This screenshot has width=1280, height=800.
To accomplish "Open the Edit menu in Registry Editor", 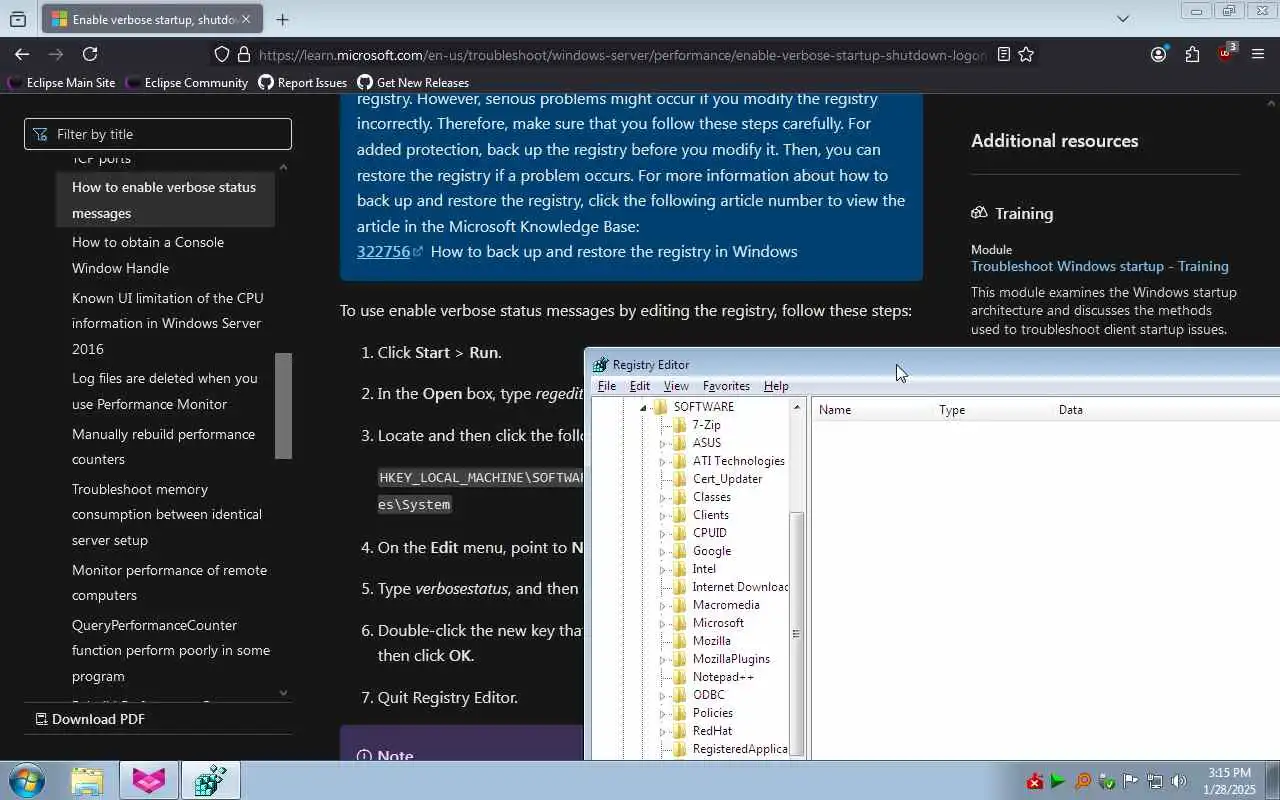I will [640, 386].
